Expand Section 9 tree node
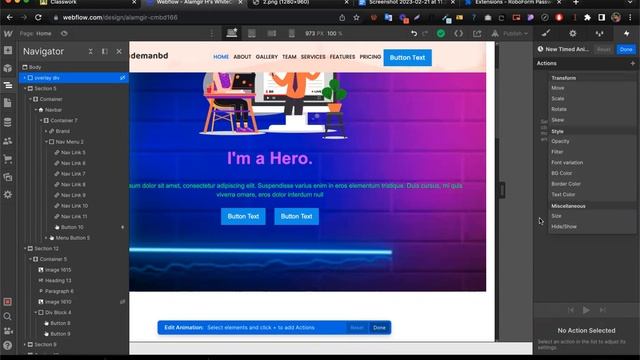Screen dimensions: 640x360 tap(25, 344)
